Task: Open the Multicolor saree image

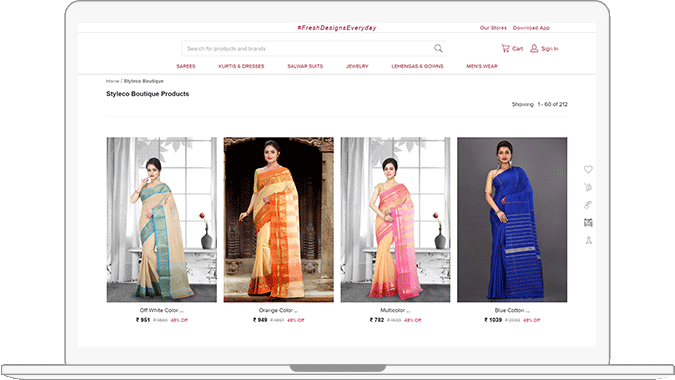Action: point(395,219)
